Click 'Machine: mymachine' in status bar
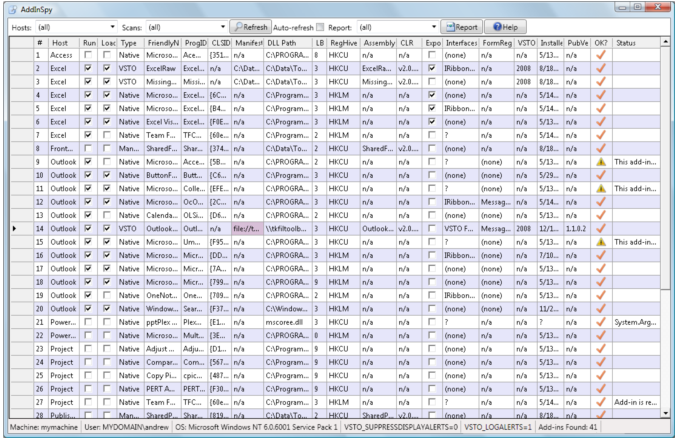The height and width of the screenshot is (439, 675). [44, 427]
